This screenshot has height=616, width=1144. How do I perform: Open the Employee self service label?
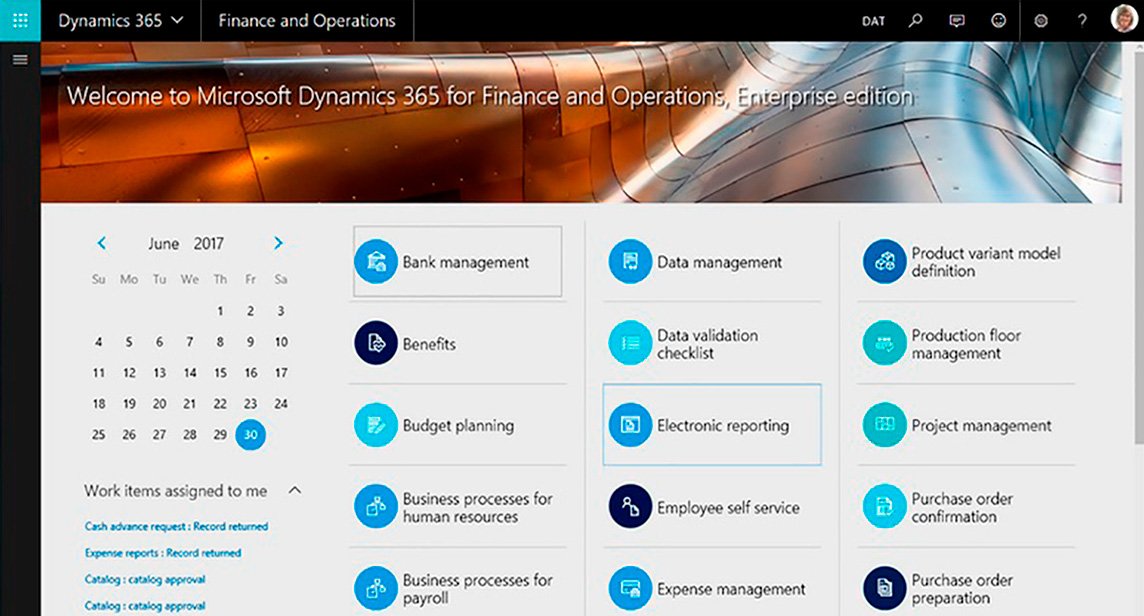click(728, 507)
